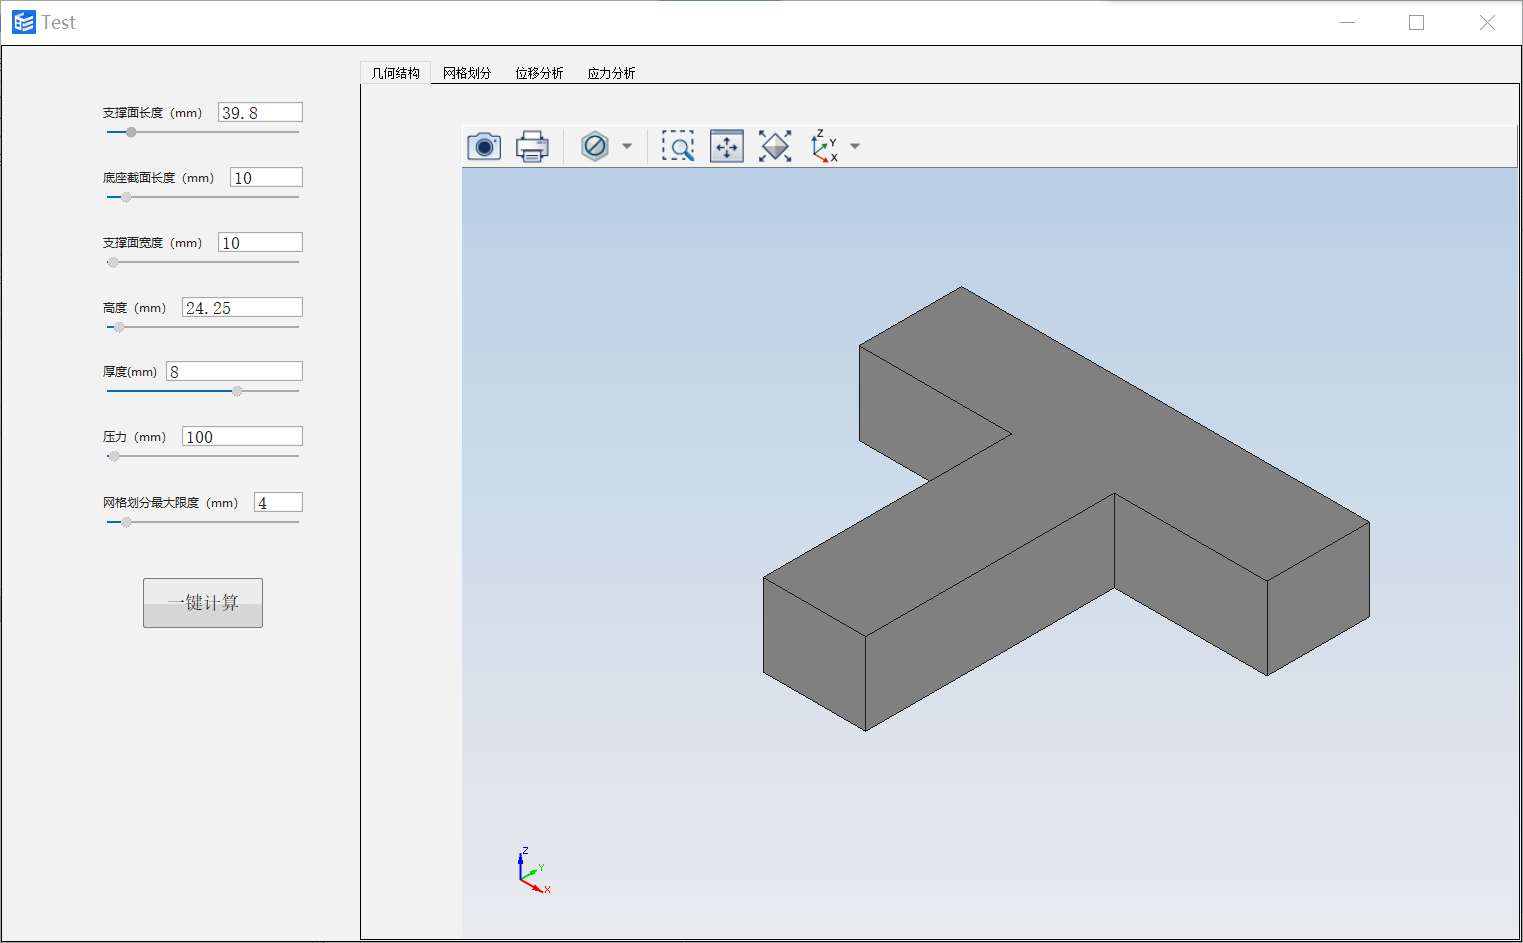The height and width of the screenshot is (943, 1523).
Task: Take a snapshot with the camera icon
Action: pyautogui.click(x=484, y=146)
